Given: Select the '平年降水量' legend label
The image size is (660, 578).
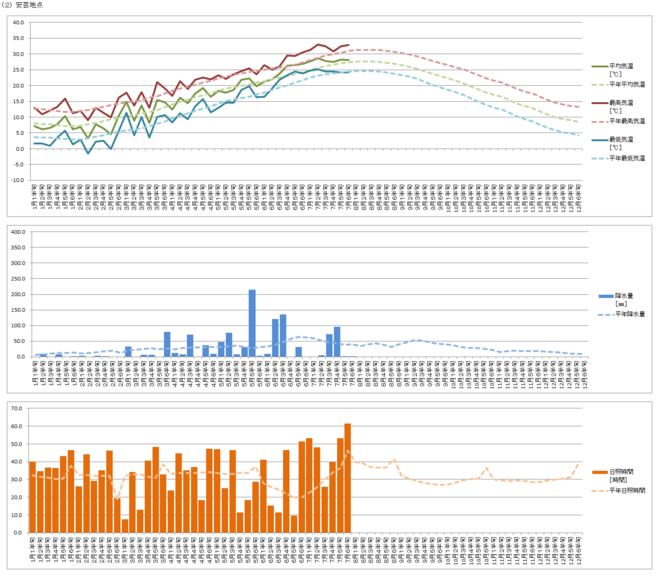Looking at the screenshot, I should (630, 314).
